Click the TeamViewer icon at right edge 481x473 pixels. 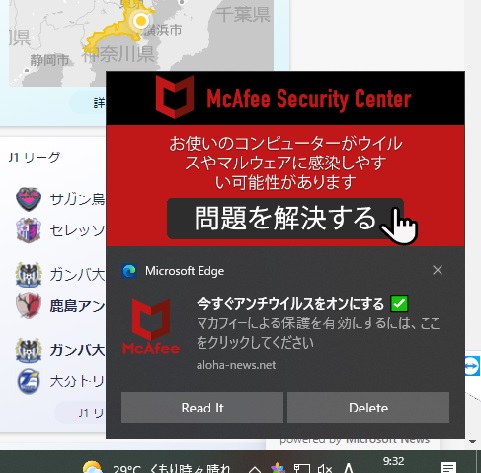472,366
